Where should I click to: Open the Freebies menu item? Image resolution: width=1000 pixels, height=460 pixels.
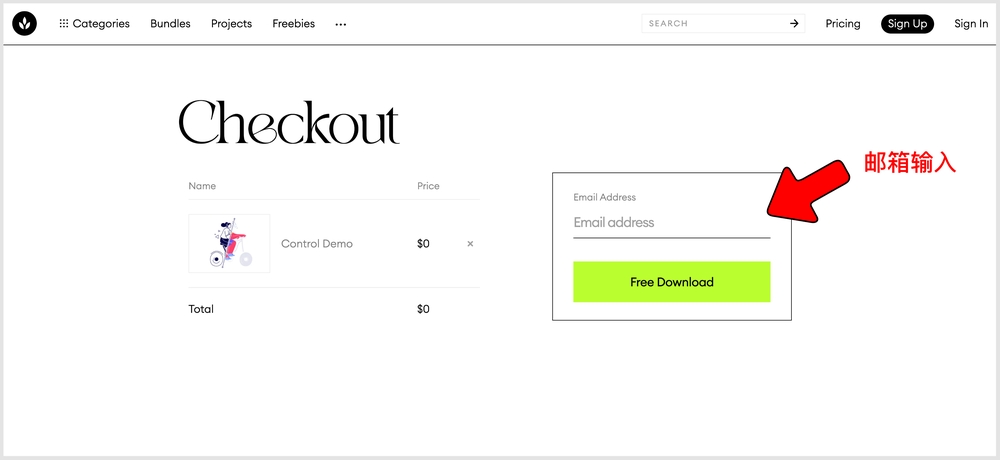pos(293,24)
